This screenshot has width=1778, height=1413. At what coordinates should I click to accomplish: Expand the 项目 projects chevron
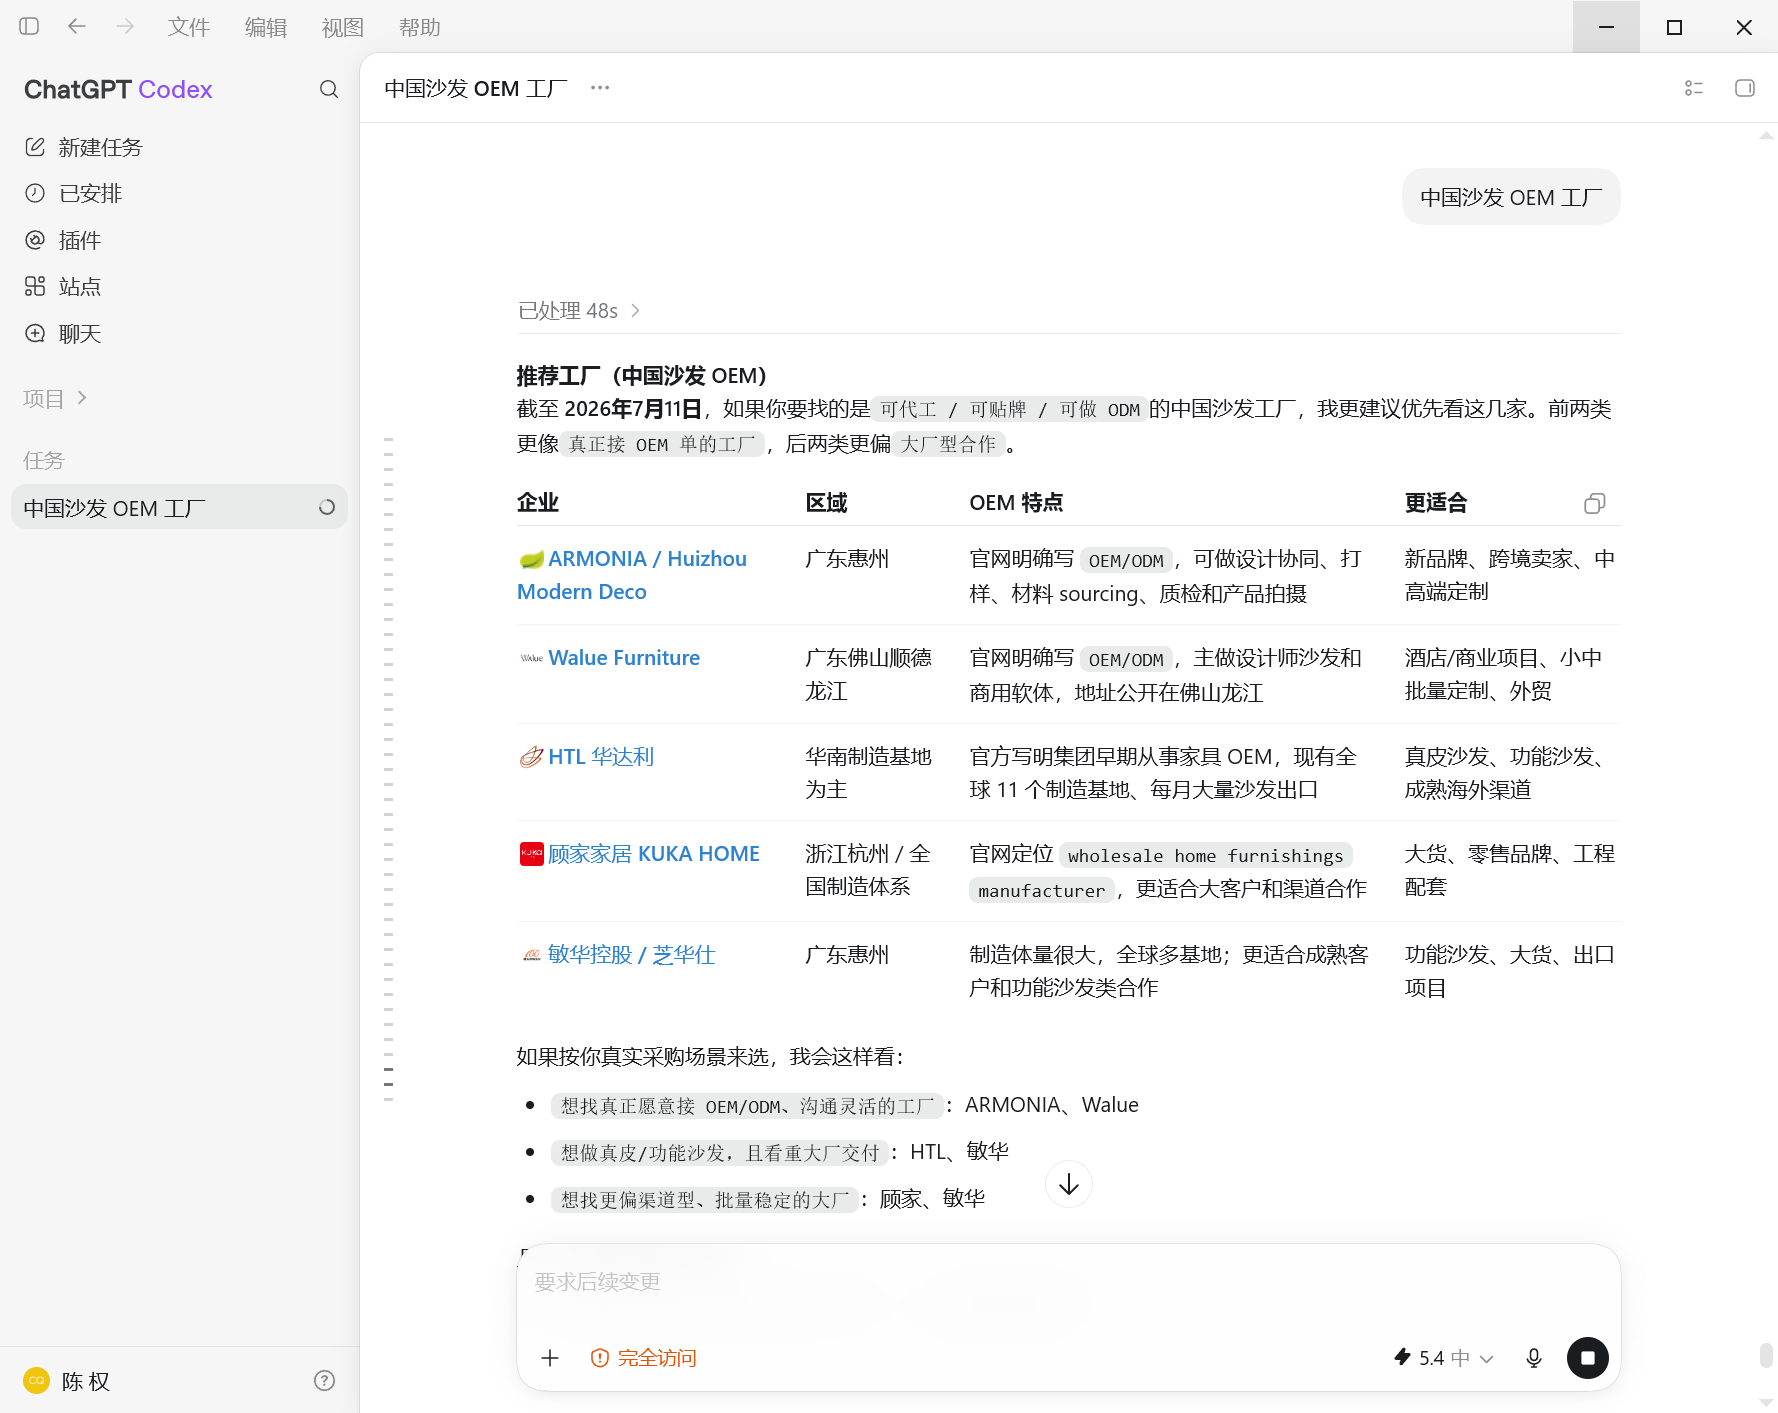pos(82,398)
